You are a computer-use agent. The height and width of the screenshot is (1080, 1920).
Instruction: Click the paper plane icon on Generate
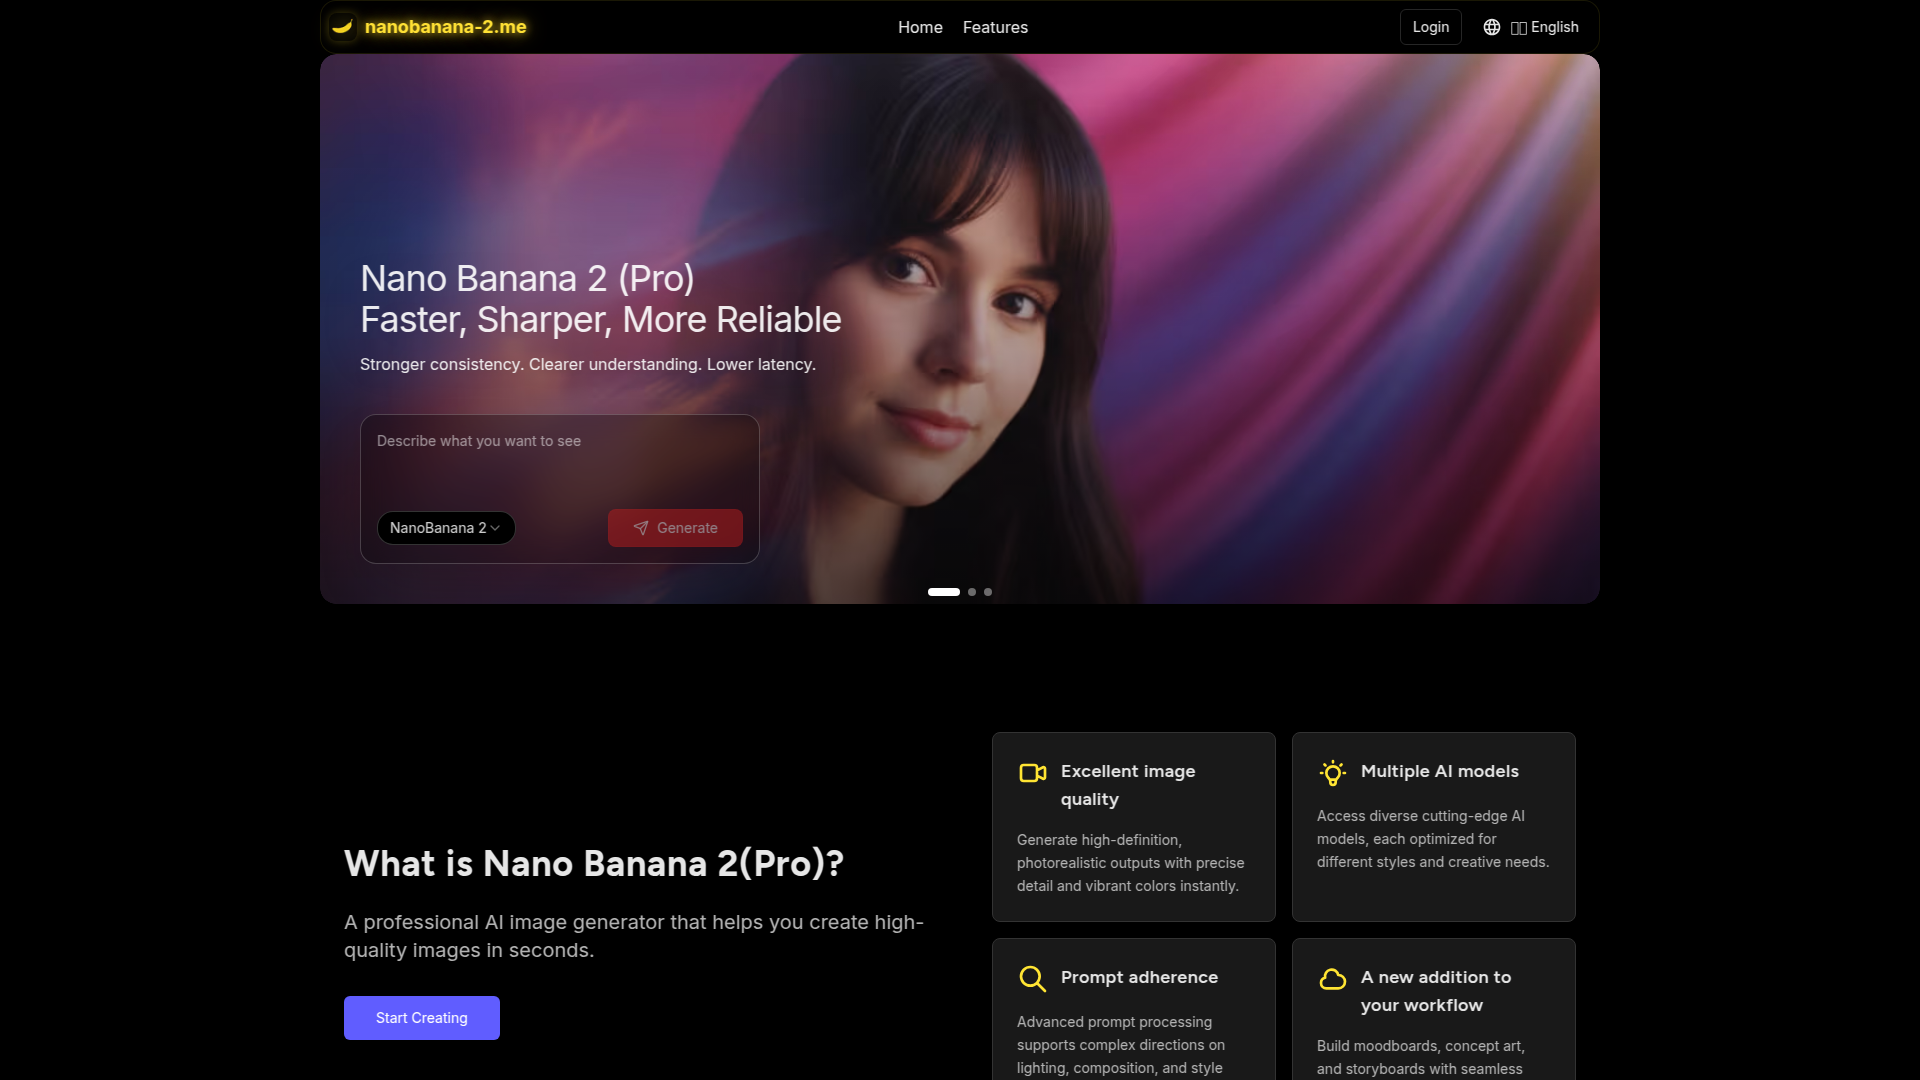[x=641, y=528]
